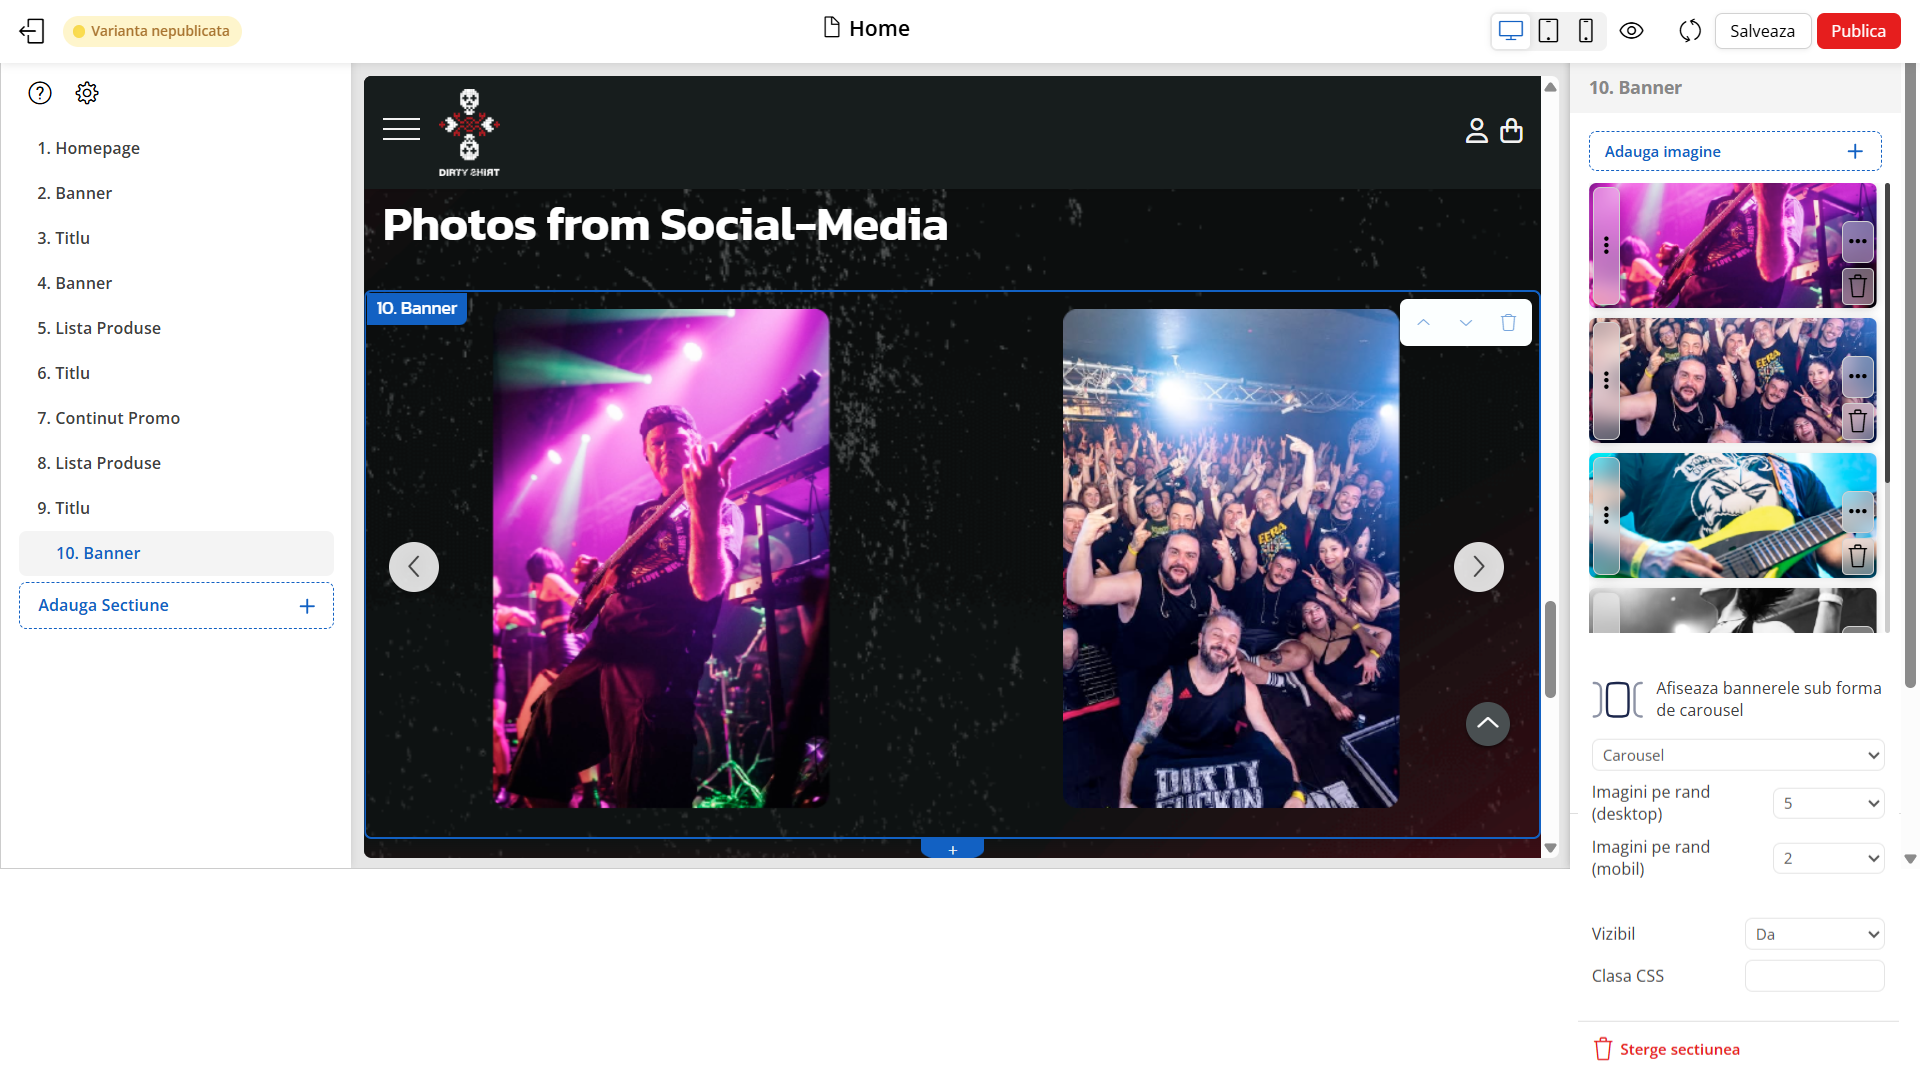Select 5. Lista Produse section

98,328
